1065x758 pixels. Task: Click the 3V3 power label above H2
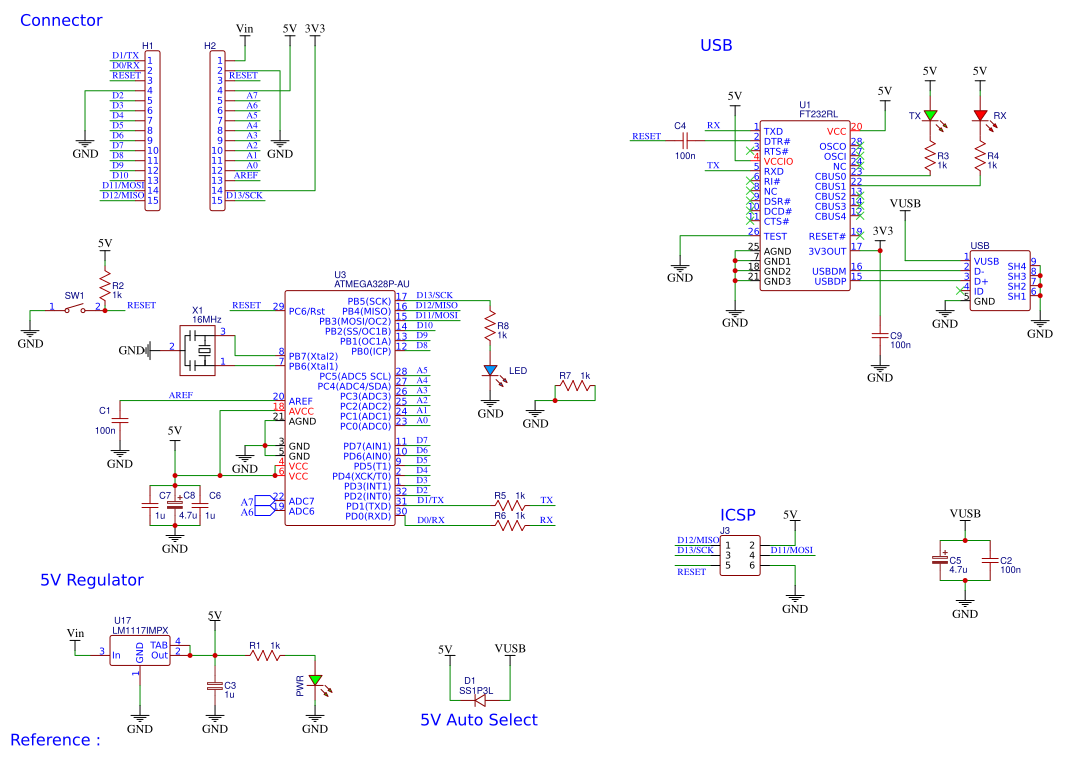click(x=314, y=29)
